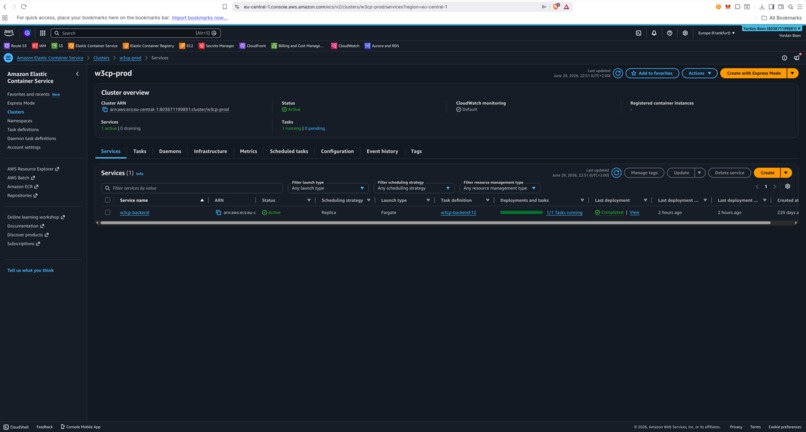Refresh the Services table
This screenshot has height=432, width=806.
coord(616,173)
